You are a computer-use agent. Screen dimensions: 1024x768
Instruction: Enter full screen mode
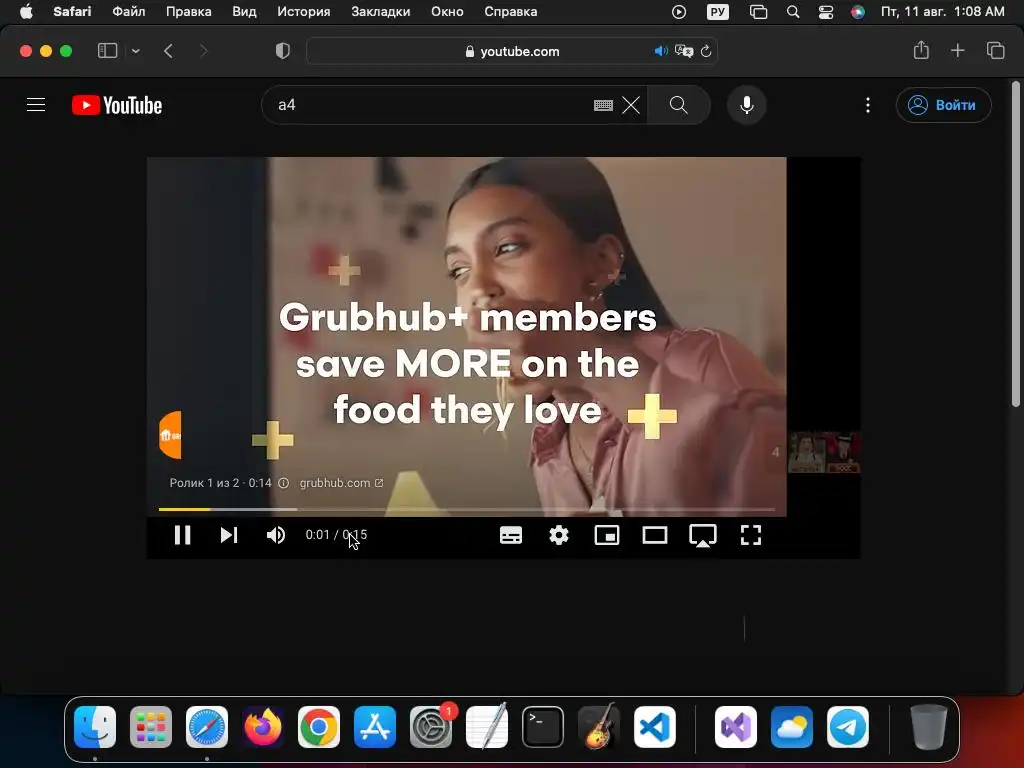[x=751, y=536]
